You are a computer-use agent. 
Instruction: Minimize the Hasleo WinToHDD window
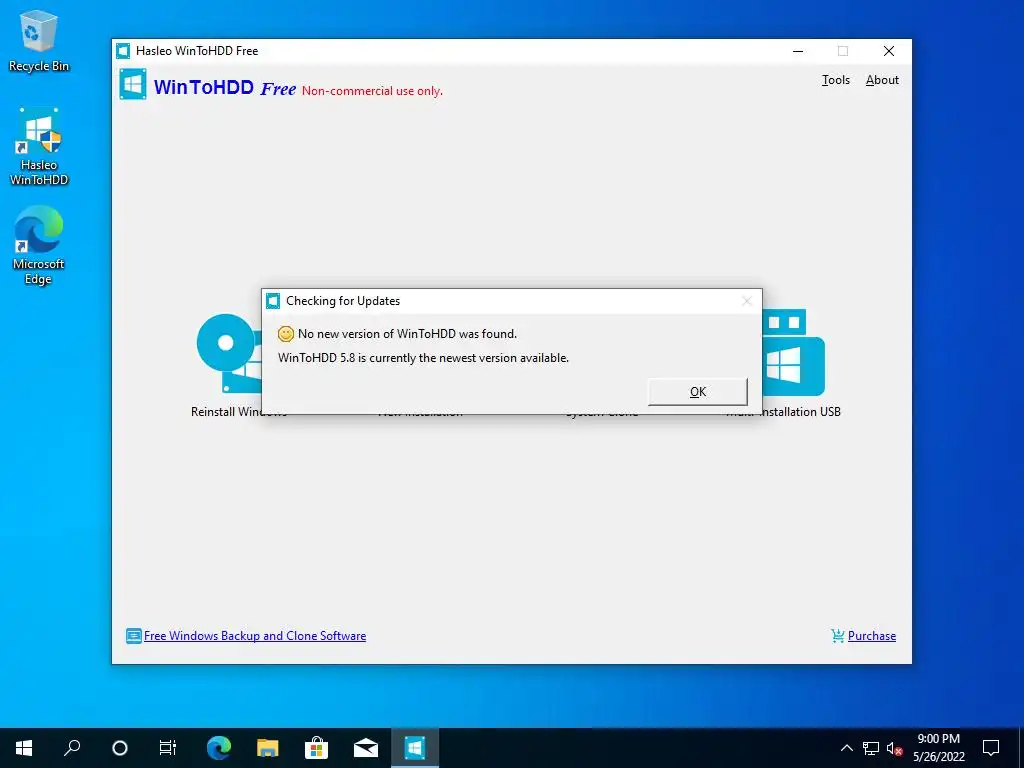click(798, 51)
